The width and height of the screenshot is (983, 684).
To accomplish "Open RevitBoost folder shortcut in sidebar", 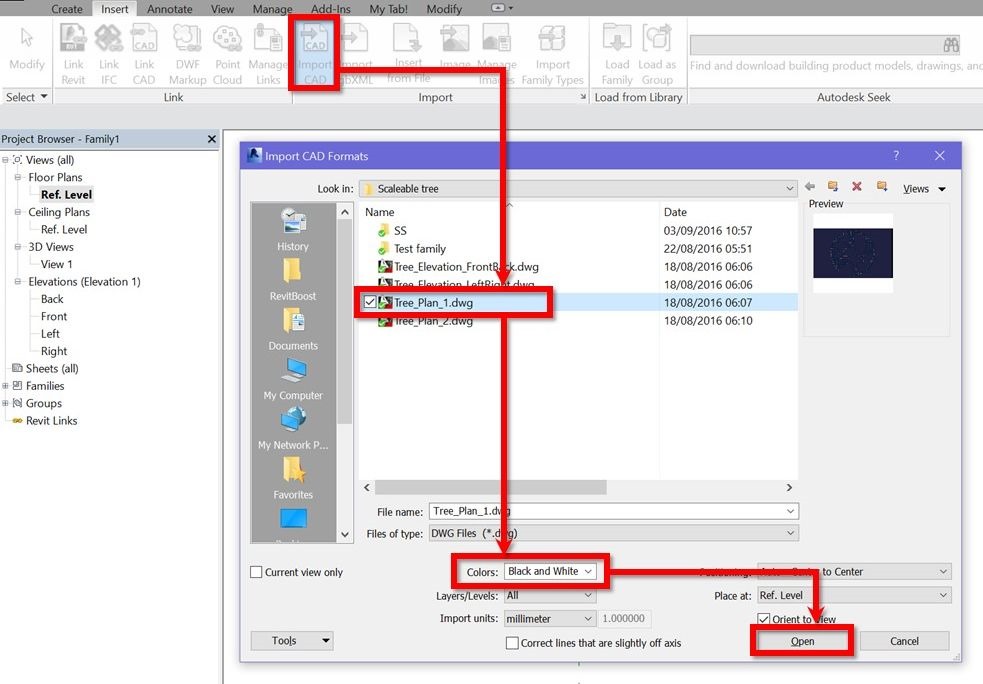I will [x=293, y=280].
